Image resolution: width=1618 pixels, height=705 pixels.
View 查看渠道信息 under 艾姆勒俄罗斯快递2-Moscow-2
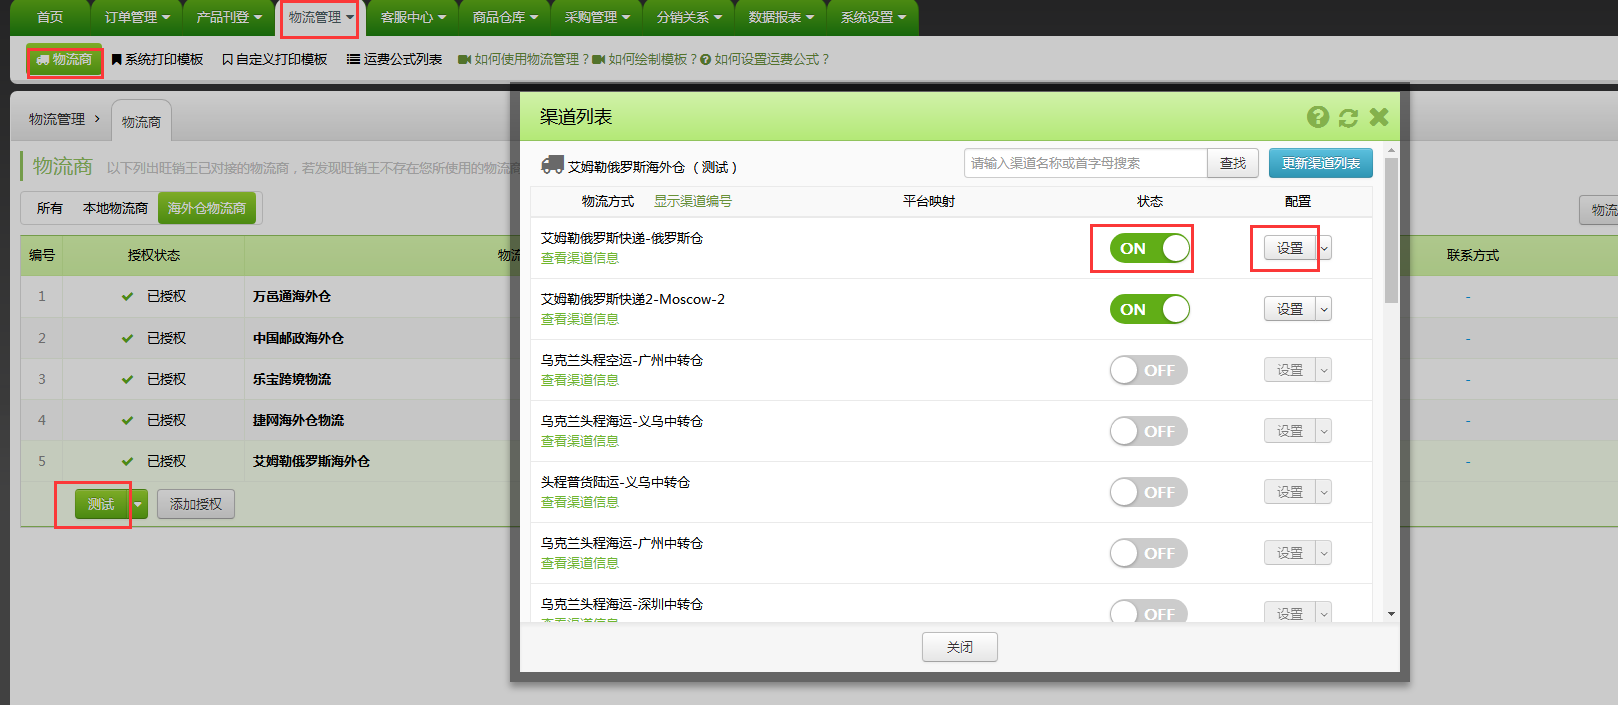click(580, 319)
